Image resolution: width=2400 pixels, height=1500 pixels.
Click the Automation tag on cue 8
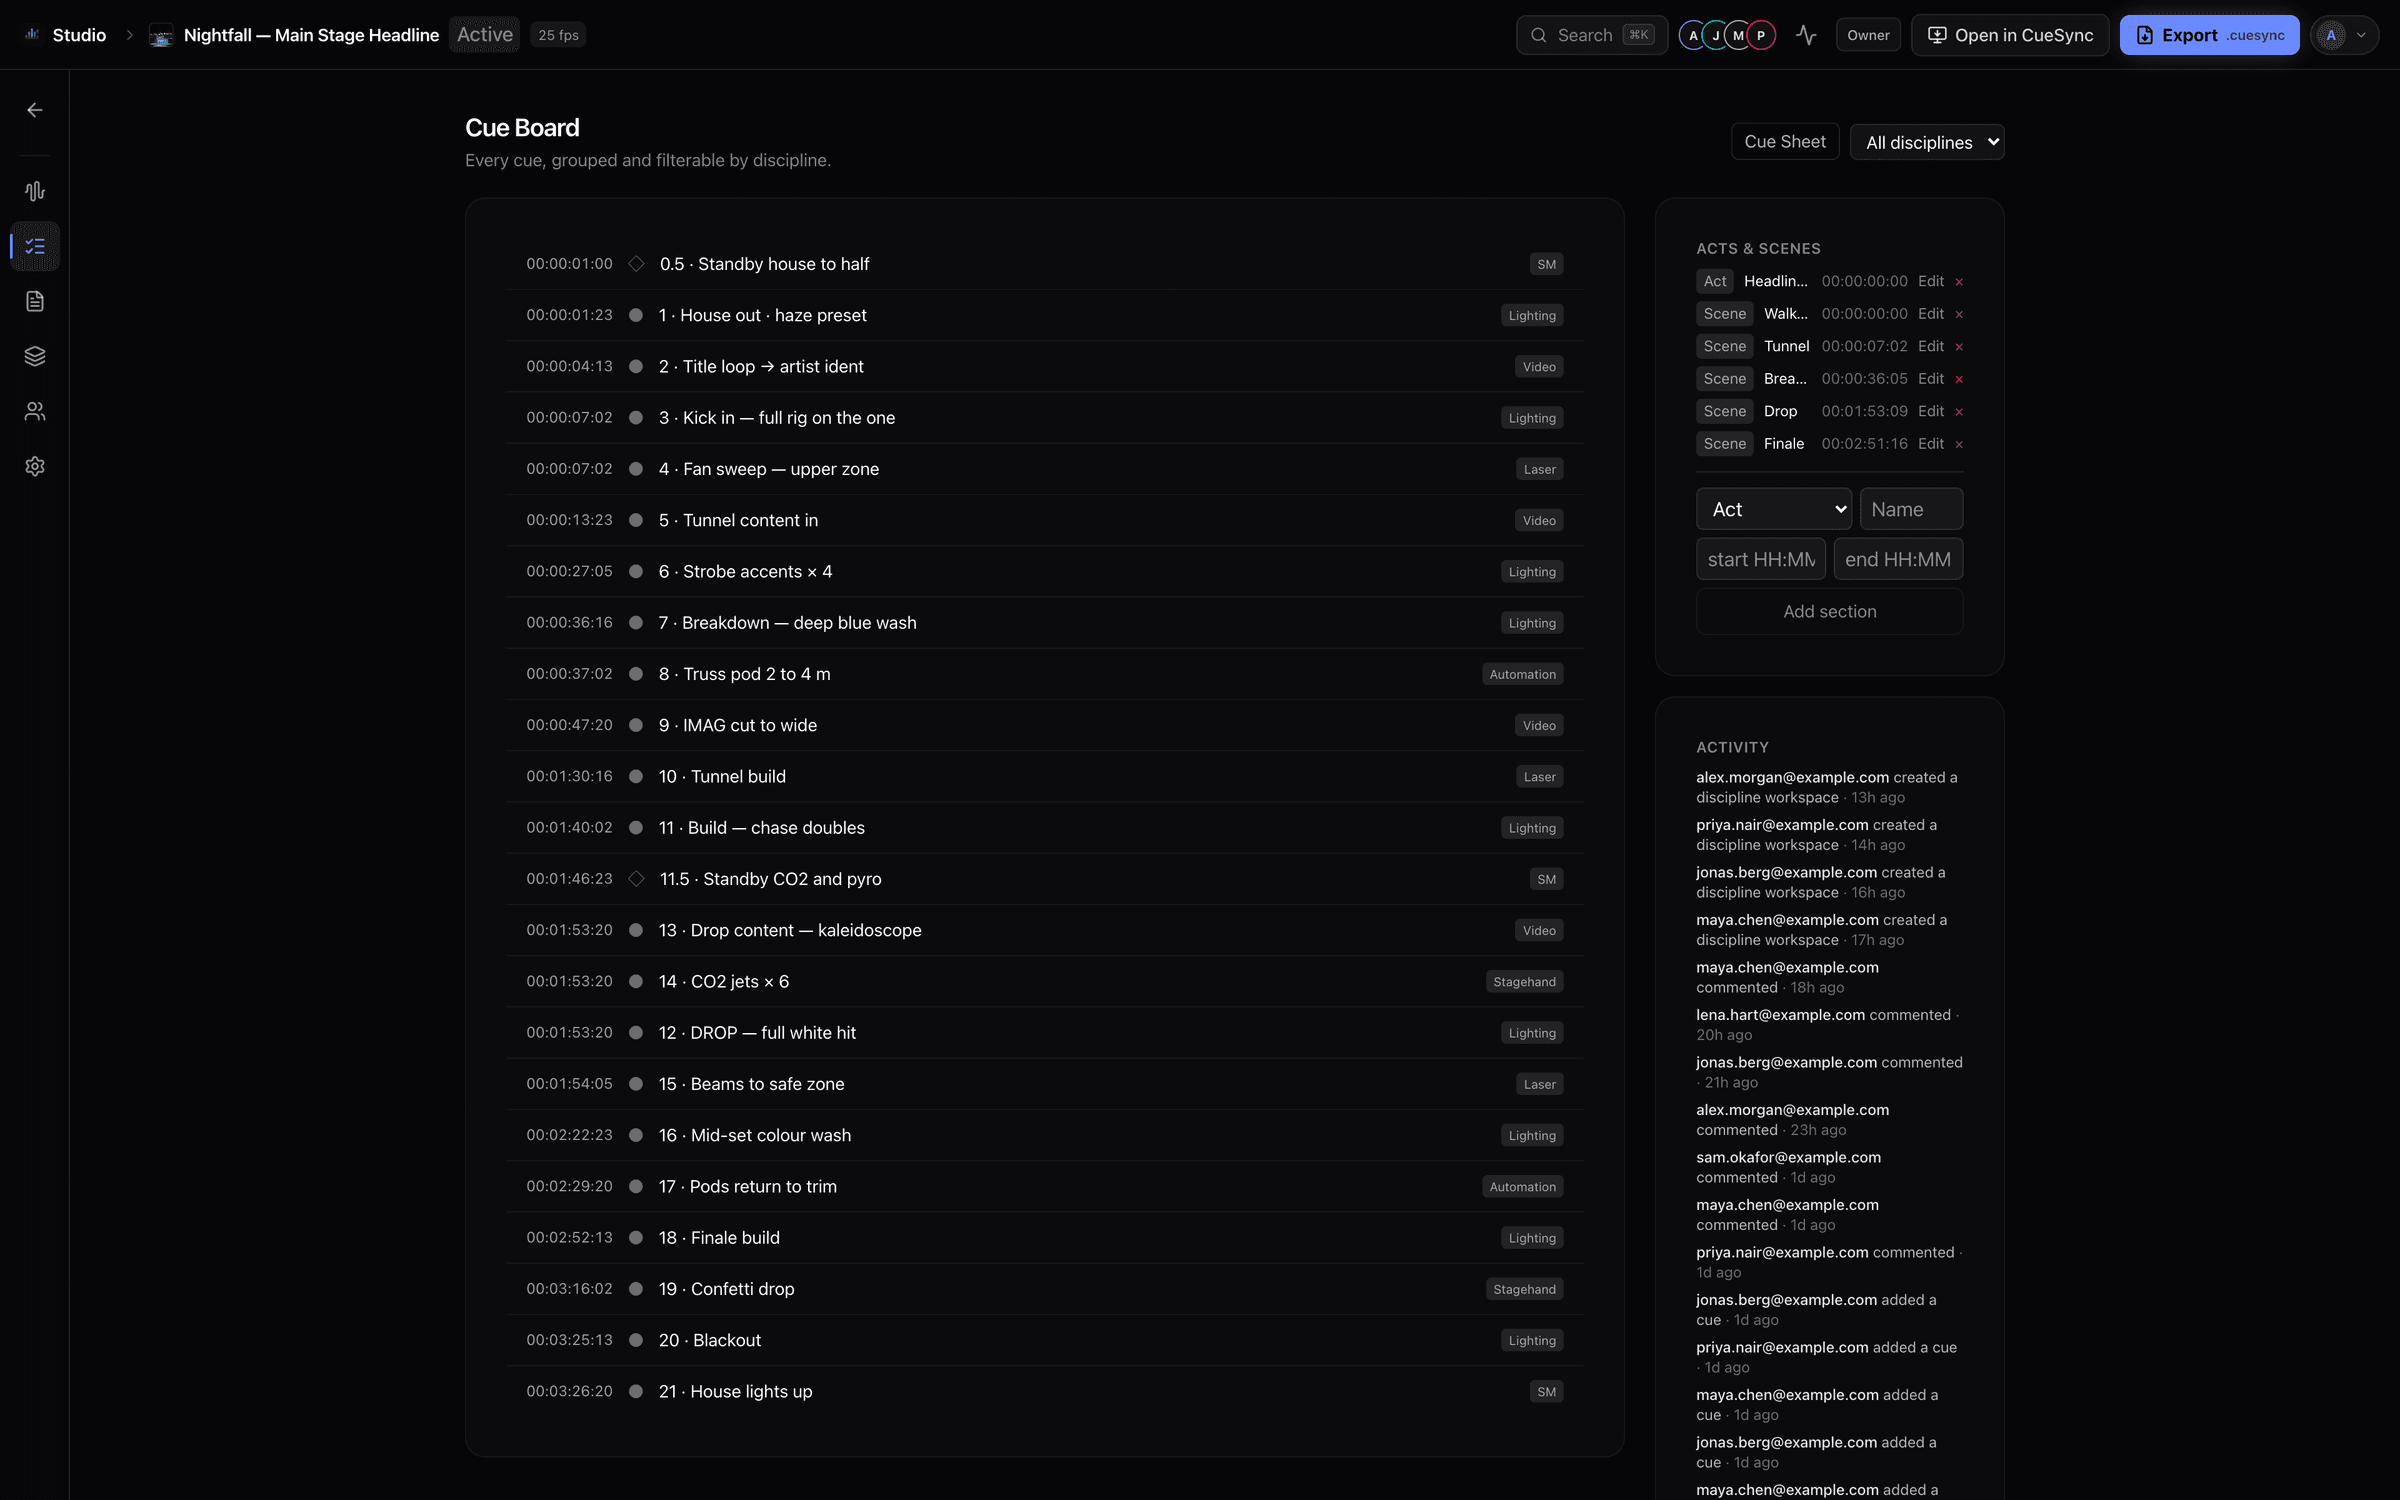pyautogui.click(x=1522, y=674)
